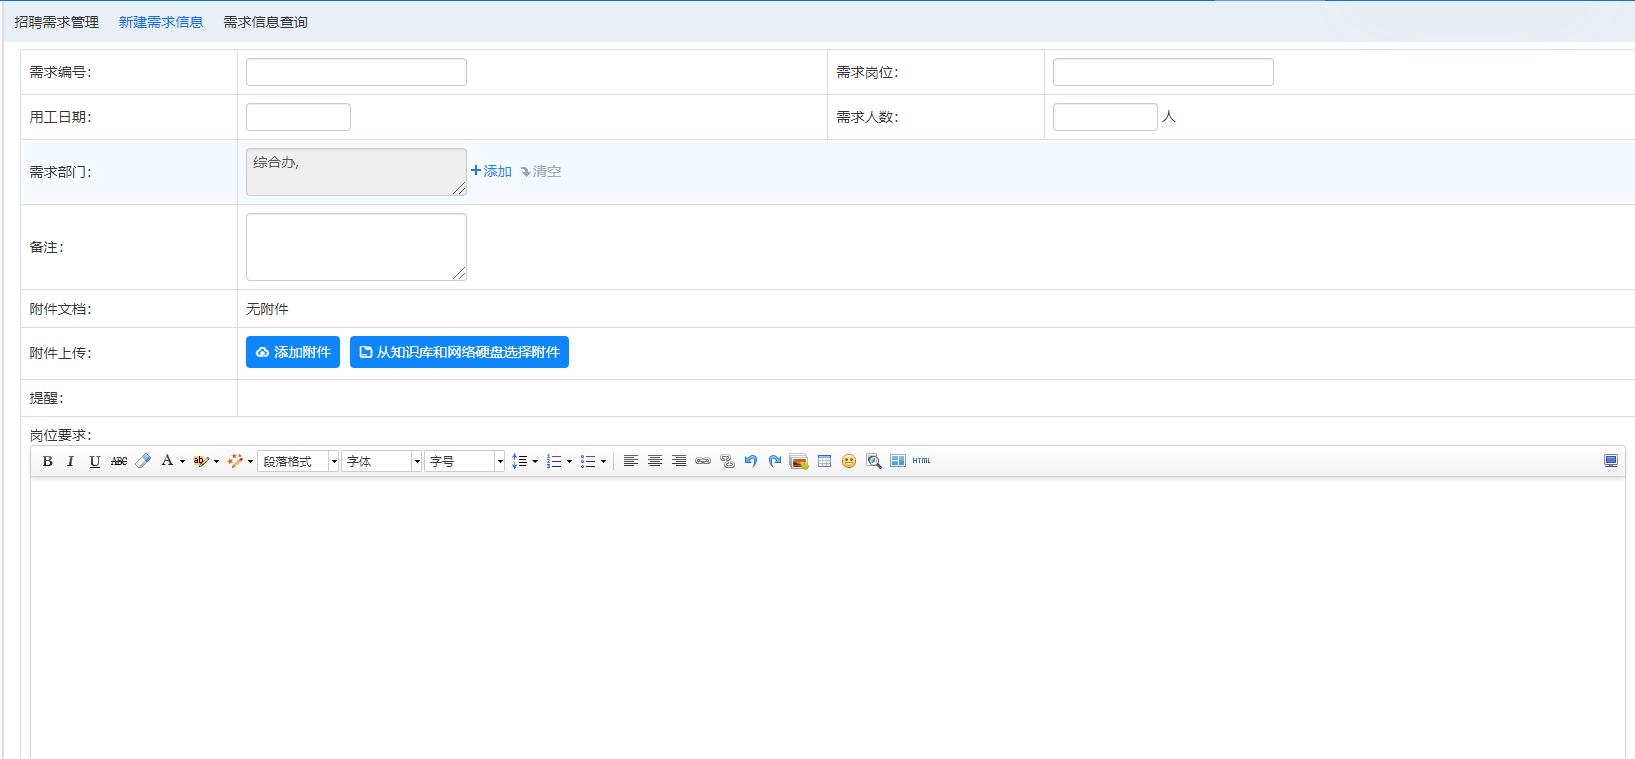1635x759 pixels.
Task: Insert a hyperlink with link icon
Action: pos(703,461)
